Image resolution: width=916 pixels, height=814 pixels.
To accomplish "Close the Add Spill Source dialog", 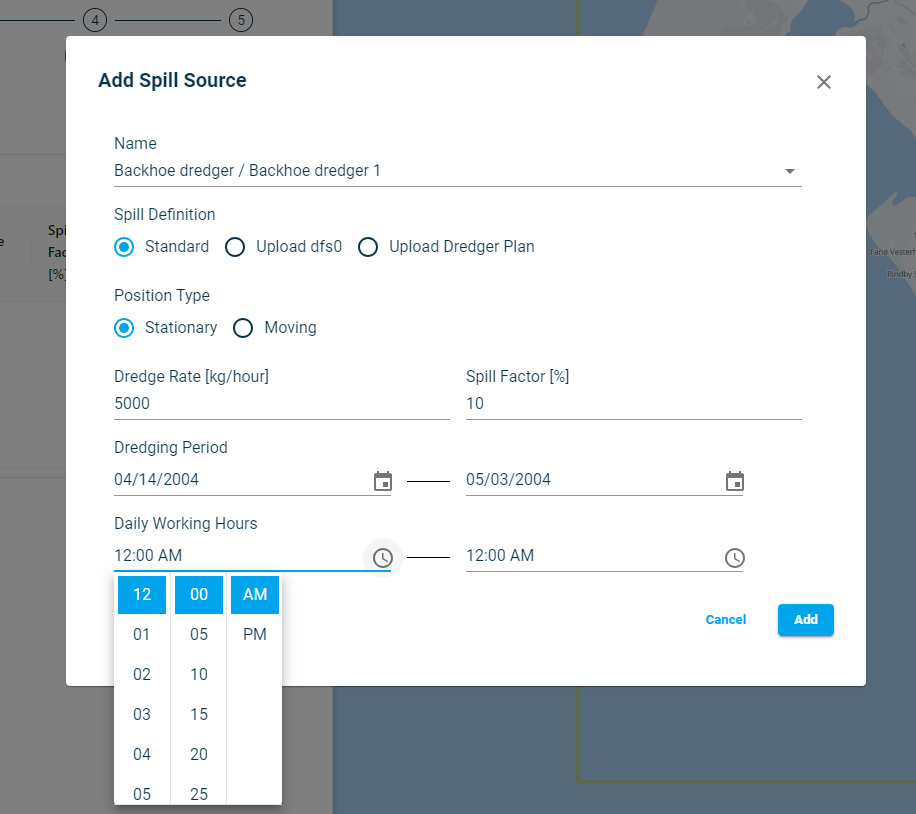I will pos(823,82).
